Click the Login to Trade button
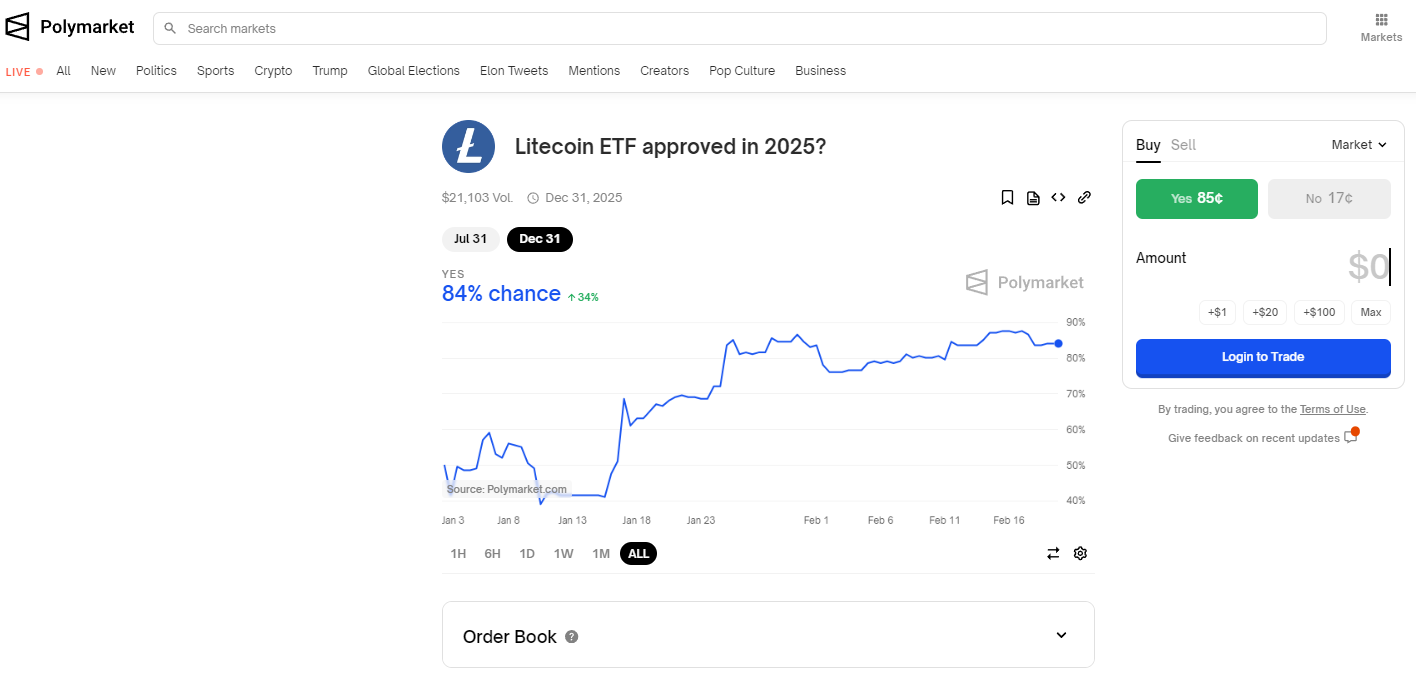This screenshot has width=1416, height=690. point(1263,357)
